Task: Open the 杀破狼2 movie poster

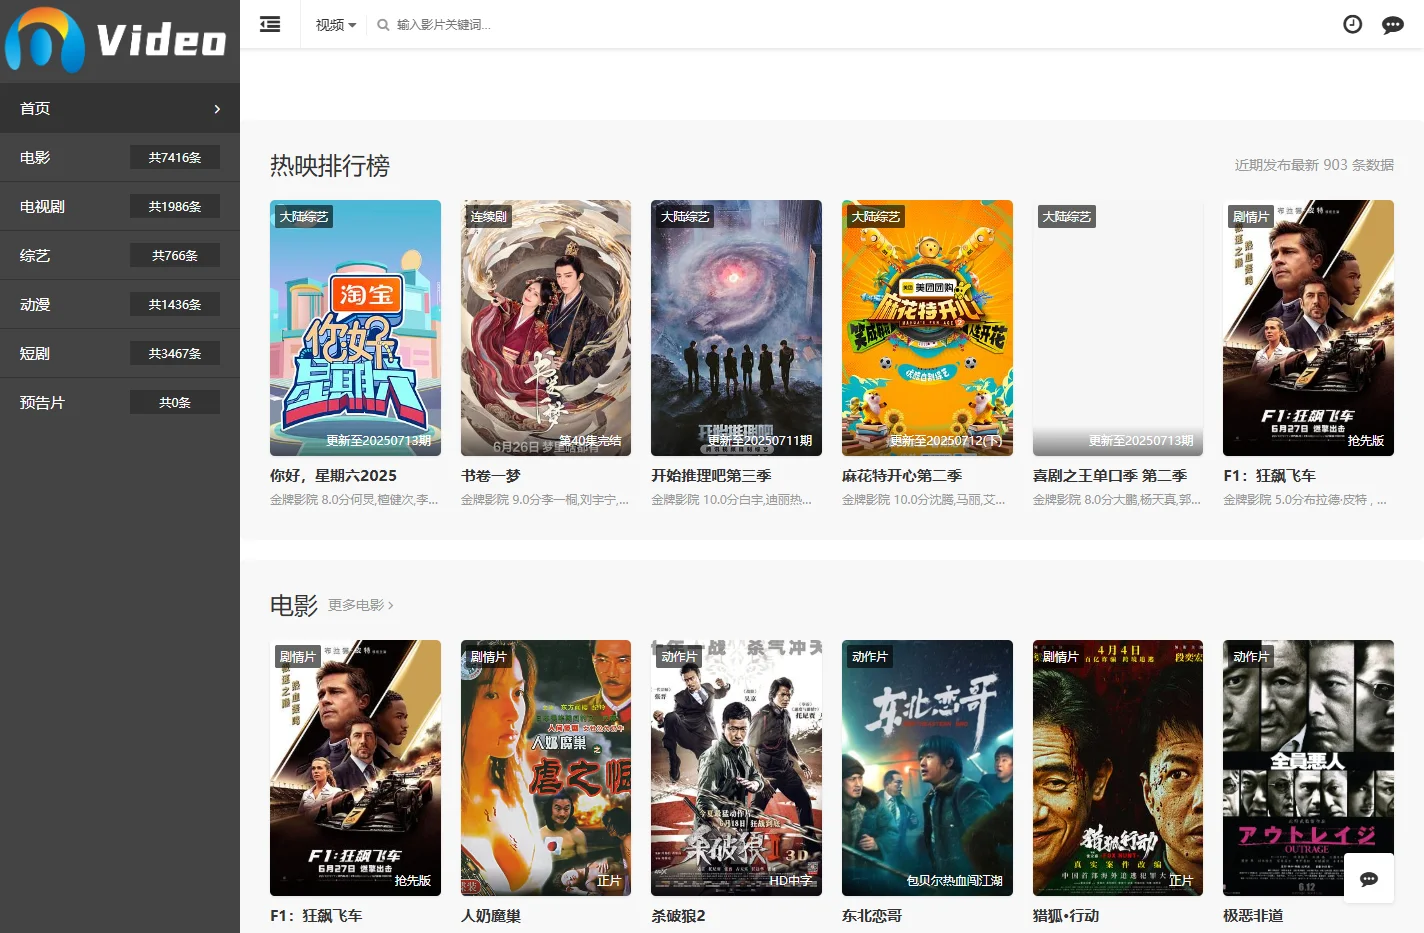Action: (x=736, y=768)
